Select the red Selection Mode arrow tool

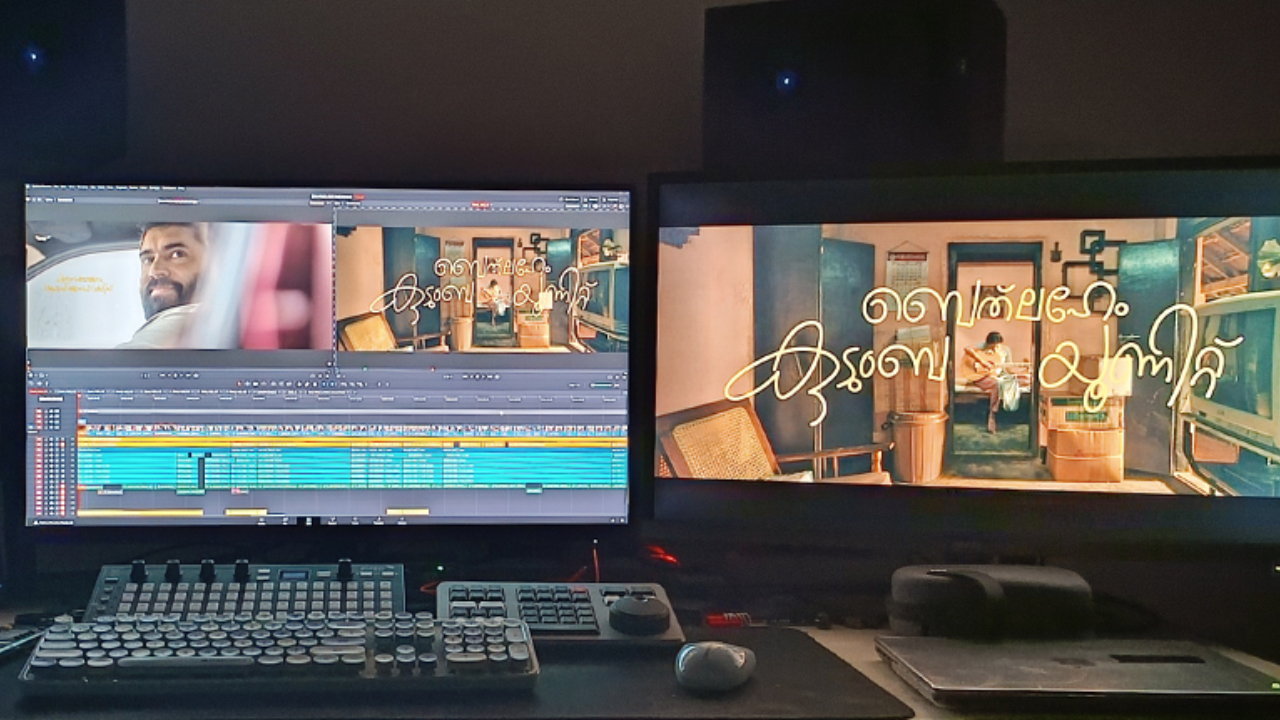[238, 383]
